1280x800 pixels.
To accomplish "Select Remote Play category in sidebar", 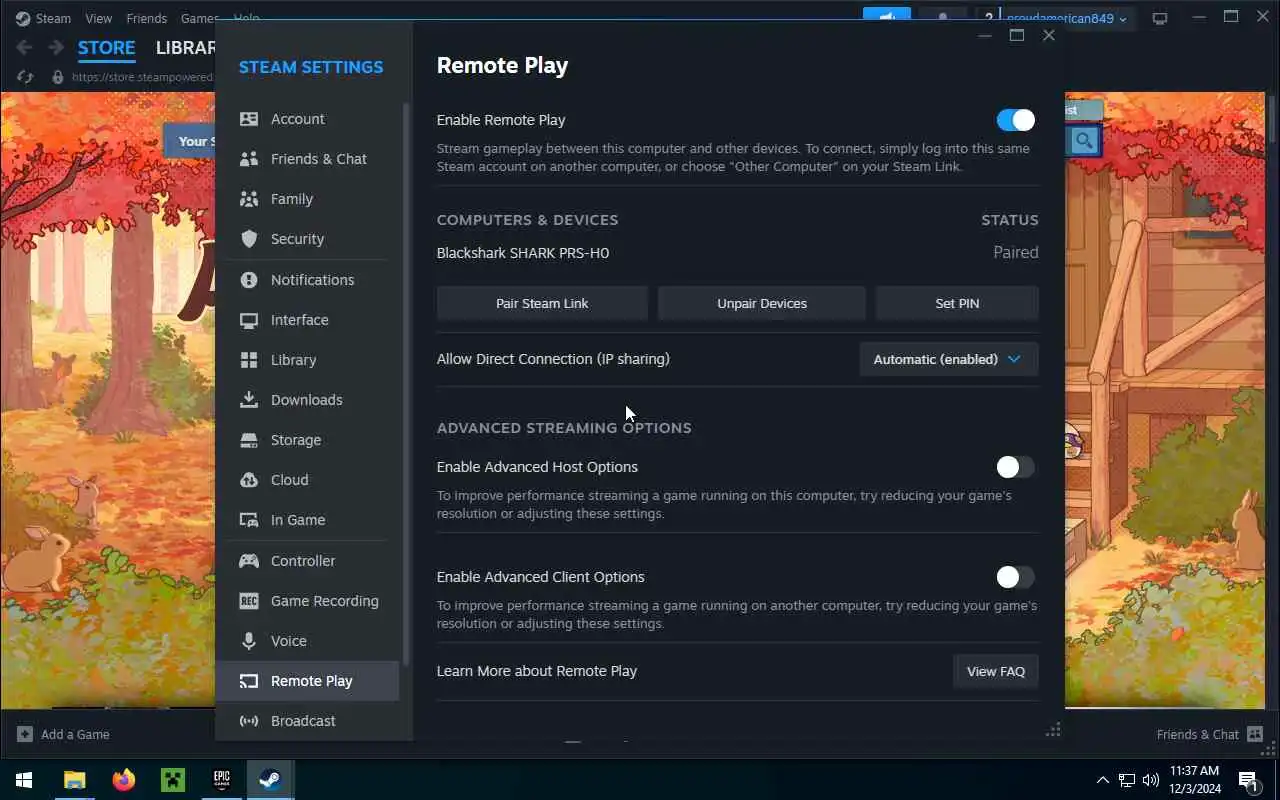I will 307,681.
